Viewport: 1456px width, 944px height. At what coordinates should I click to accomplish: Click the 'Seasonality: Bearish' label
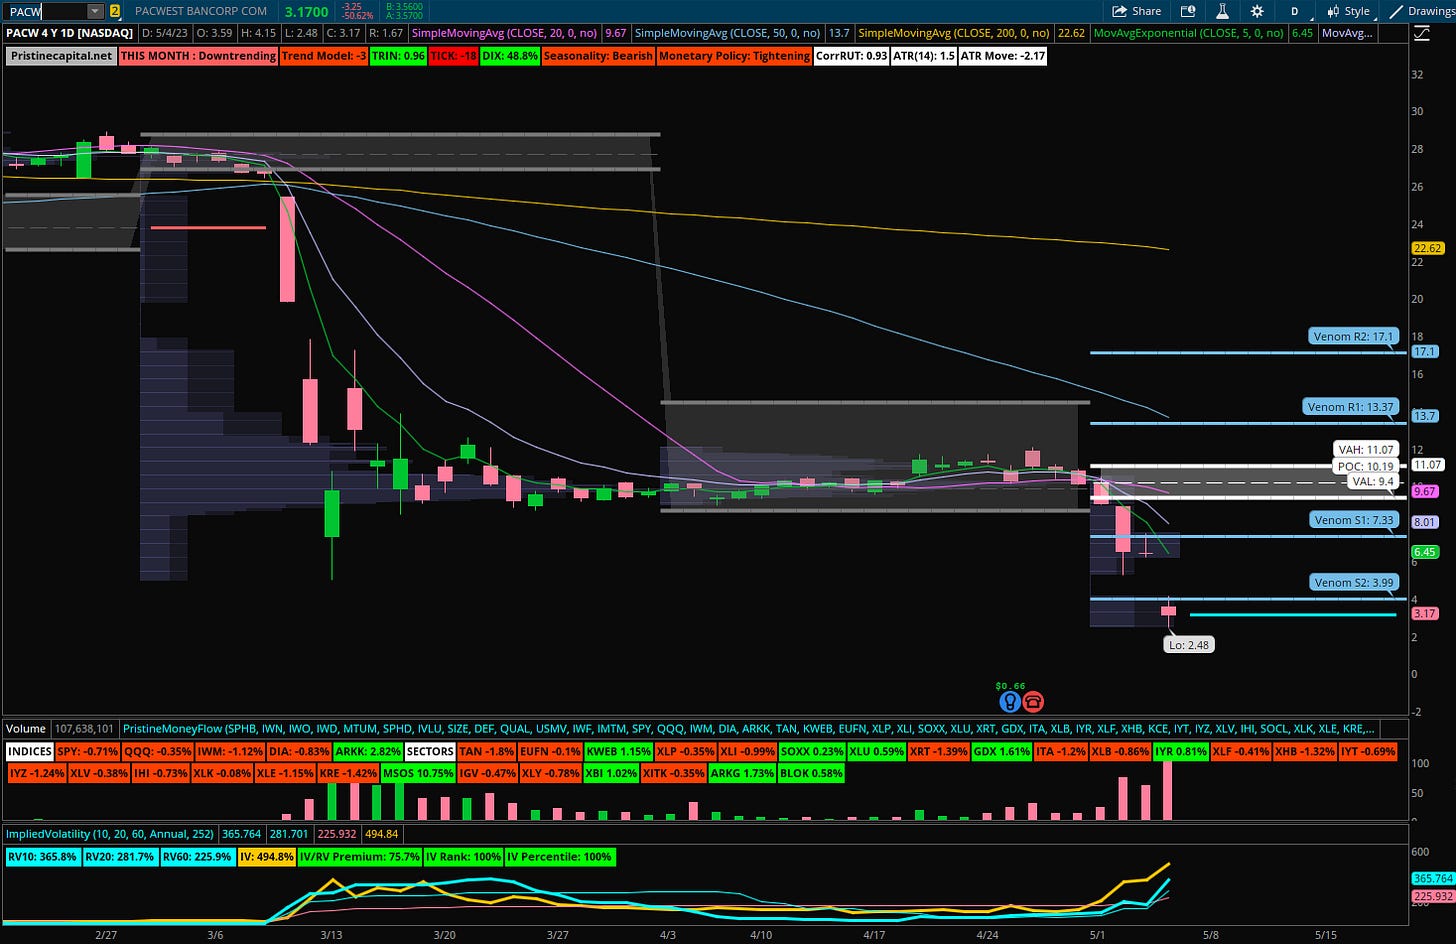coord(598,56)
